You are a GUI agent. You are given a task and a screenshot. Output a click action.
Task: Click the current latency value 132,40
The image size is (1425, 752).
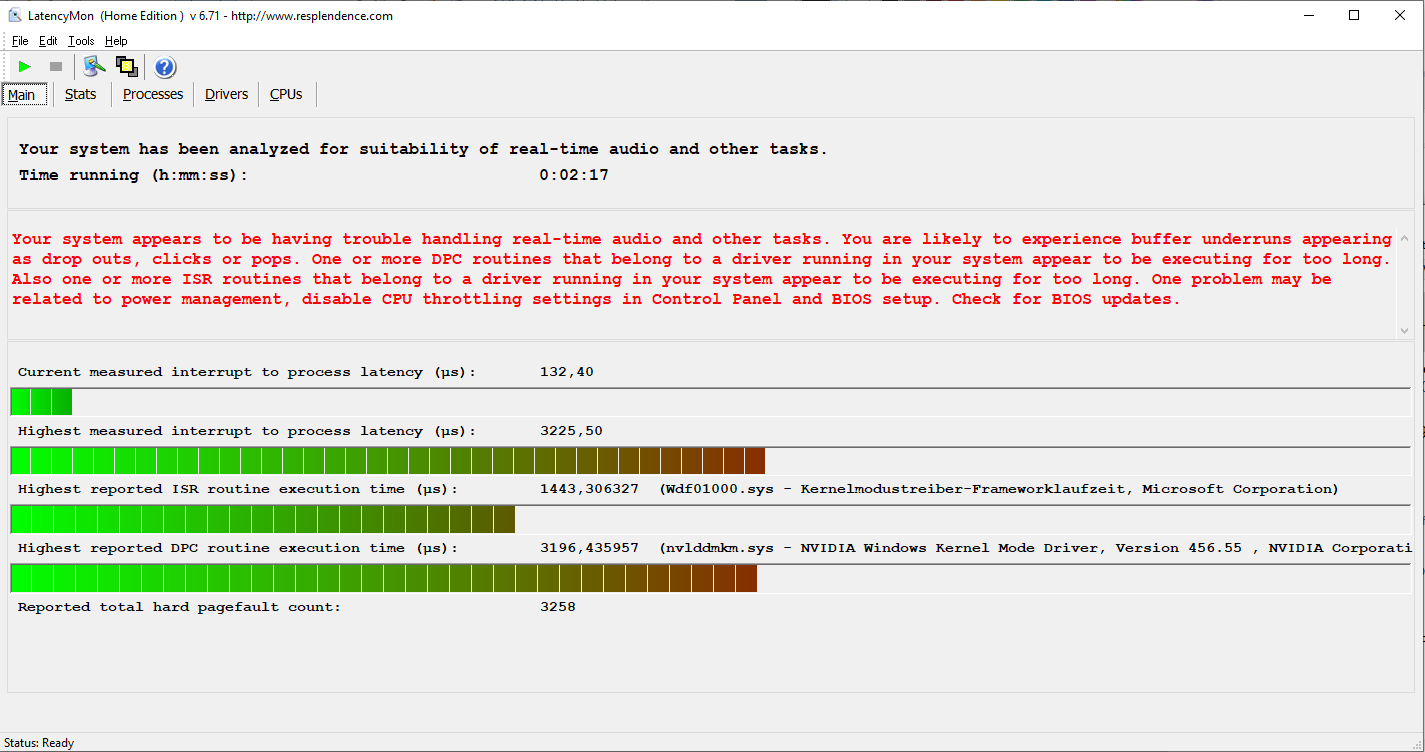566,372
